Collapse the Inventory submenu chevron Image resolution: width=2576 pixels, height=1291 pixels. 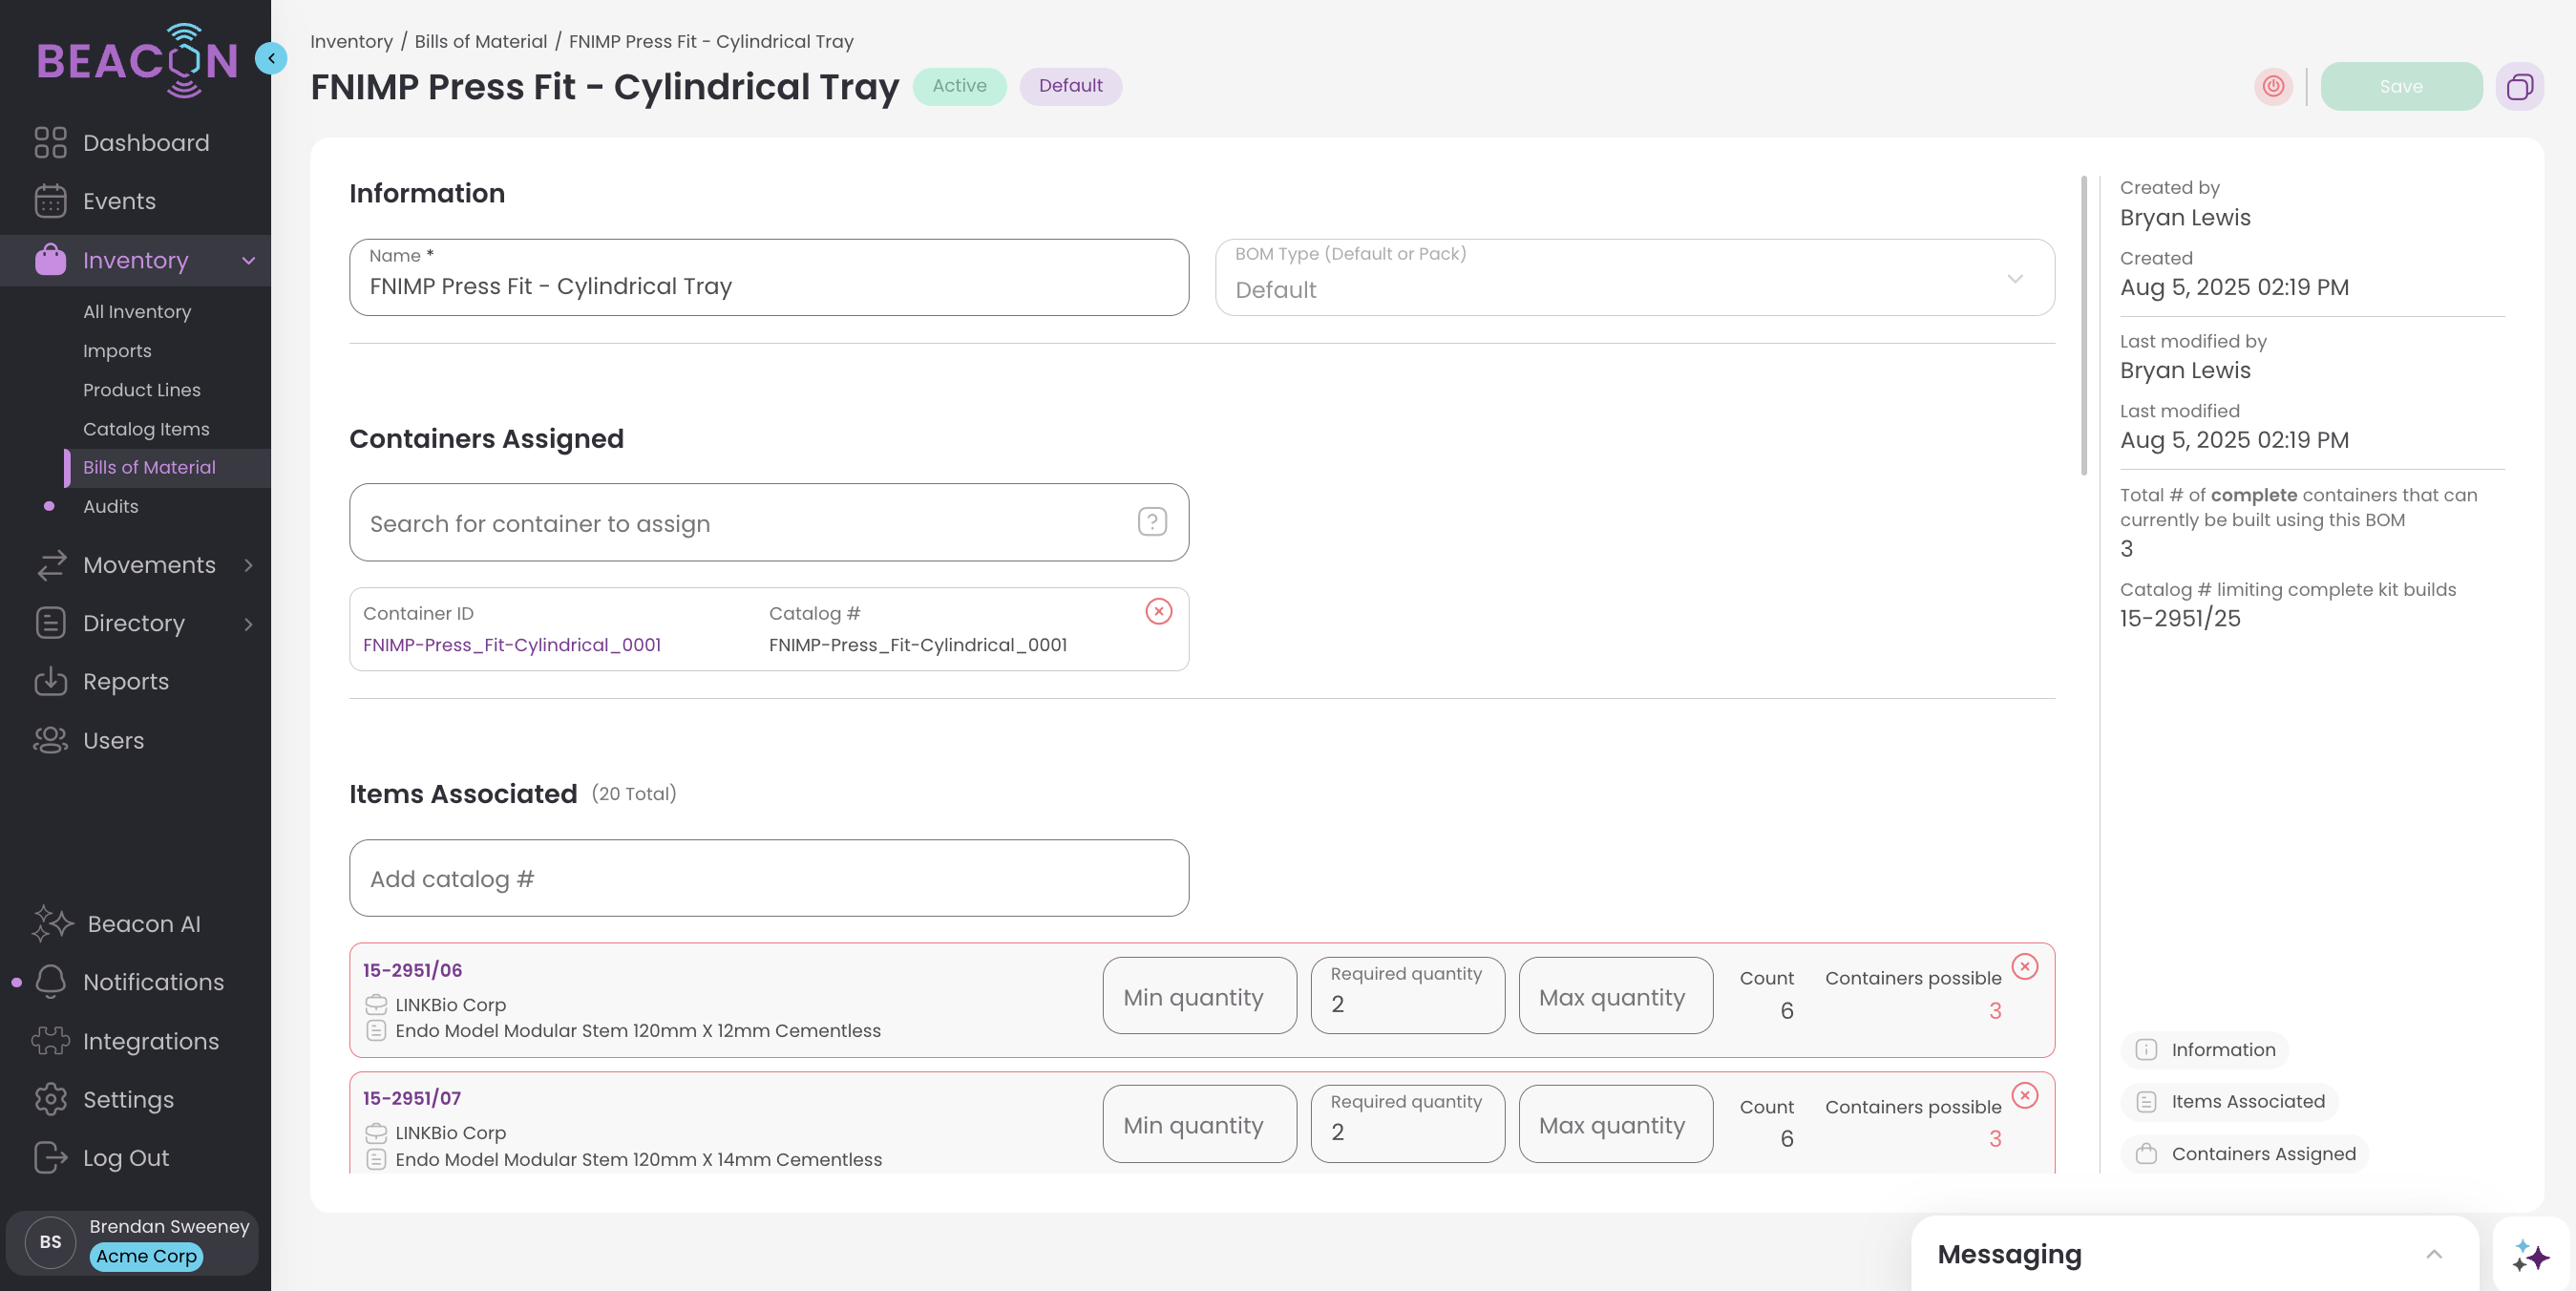(248, 261)
